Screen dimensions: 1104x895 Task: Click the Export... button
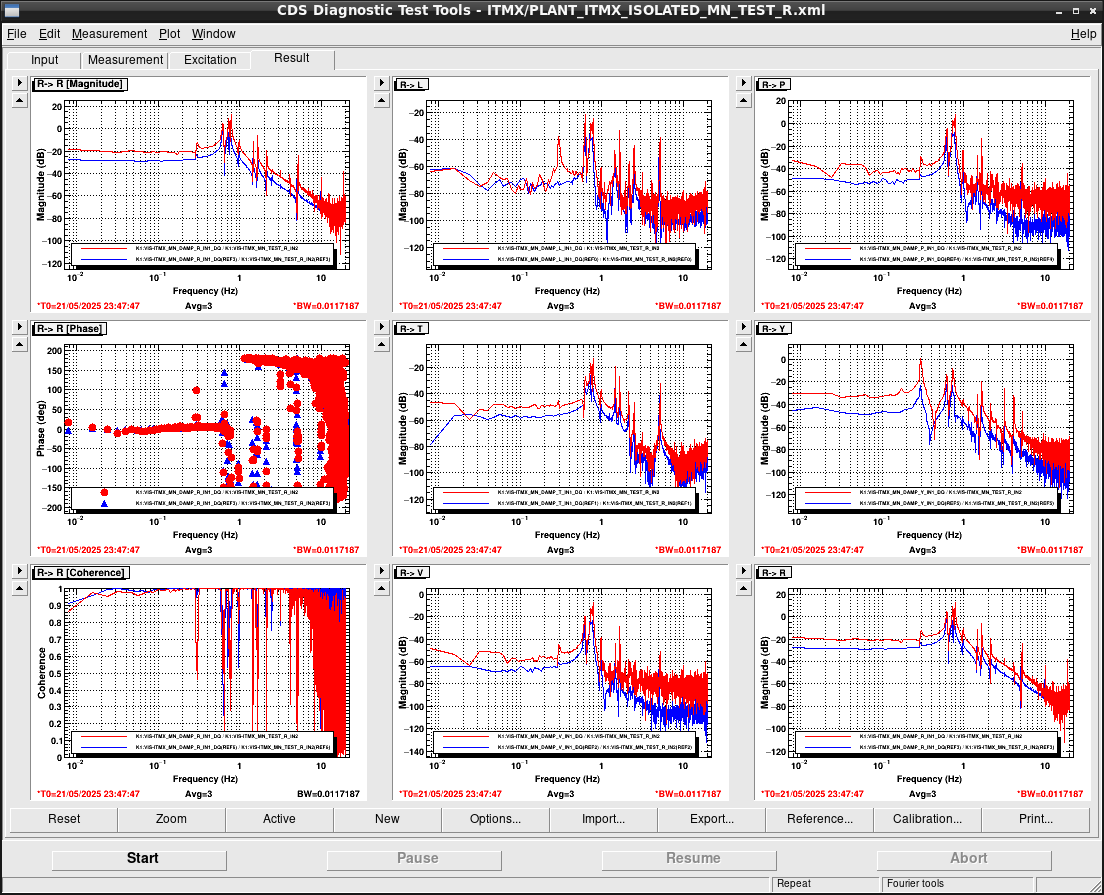(712, 819)
